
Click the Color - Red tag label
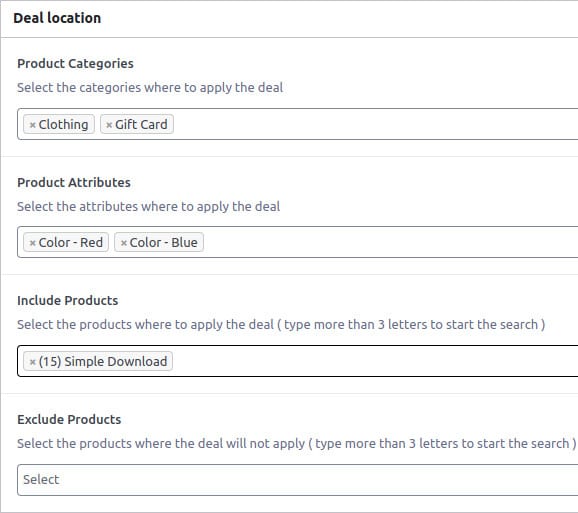[71, 242]
